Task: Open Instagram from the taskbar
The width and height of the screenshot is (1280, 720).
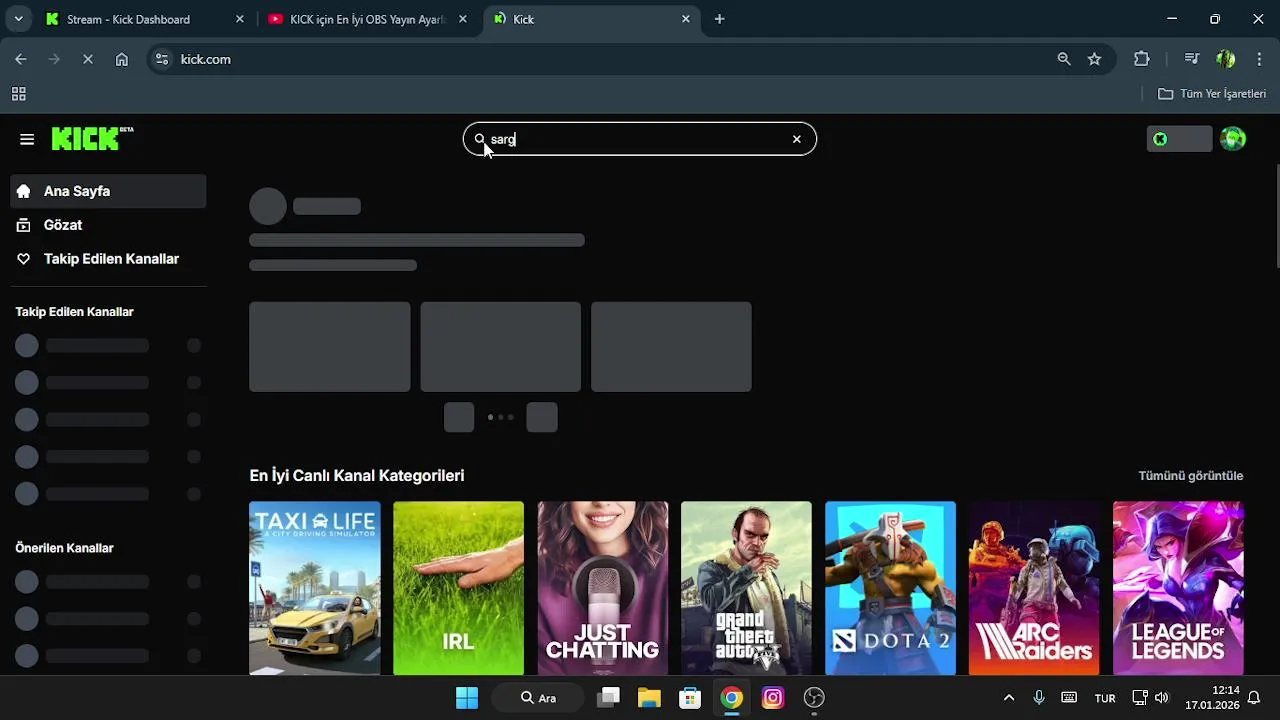Action: 773,697
